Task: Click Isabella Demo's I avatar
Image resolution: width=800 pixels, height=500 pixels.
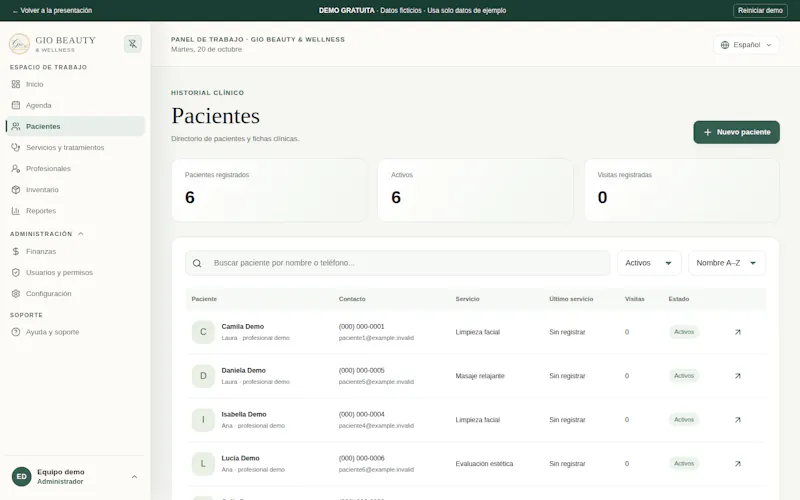Action: pos(203,420)
